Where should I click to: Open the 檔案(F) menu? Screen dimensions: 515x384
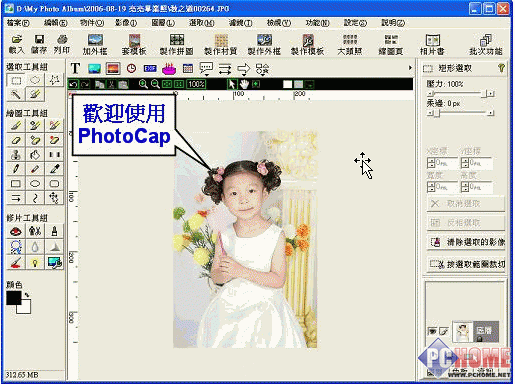(x=18, y=23)
